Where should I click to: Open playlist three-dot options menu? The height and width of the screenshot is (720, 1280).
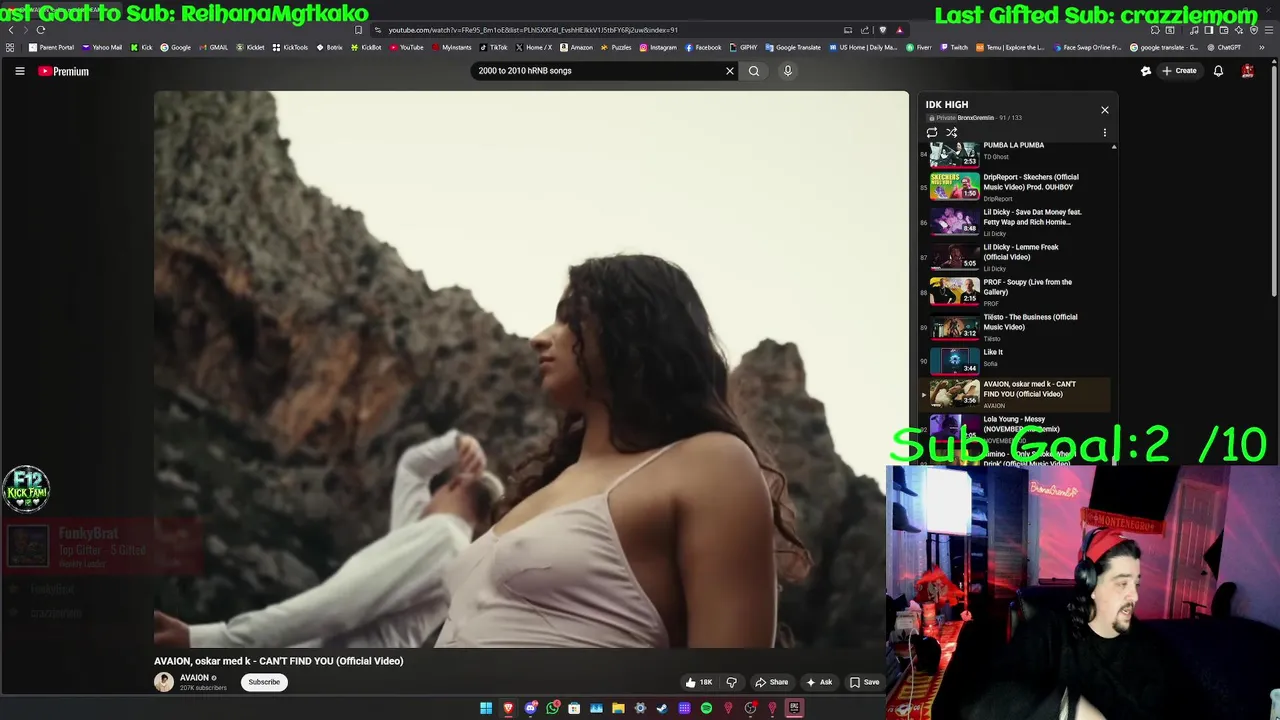click(1105, 132)
